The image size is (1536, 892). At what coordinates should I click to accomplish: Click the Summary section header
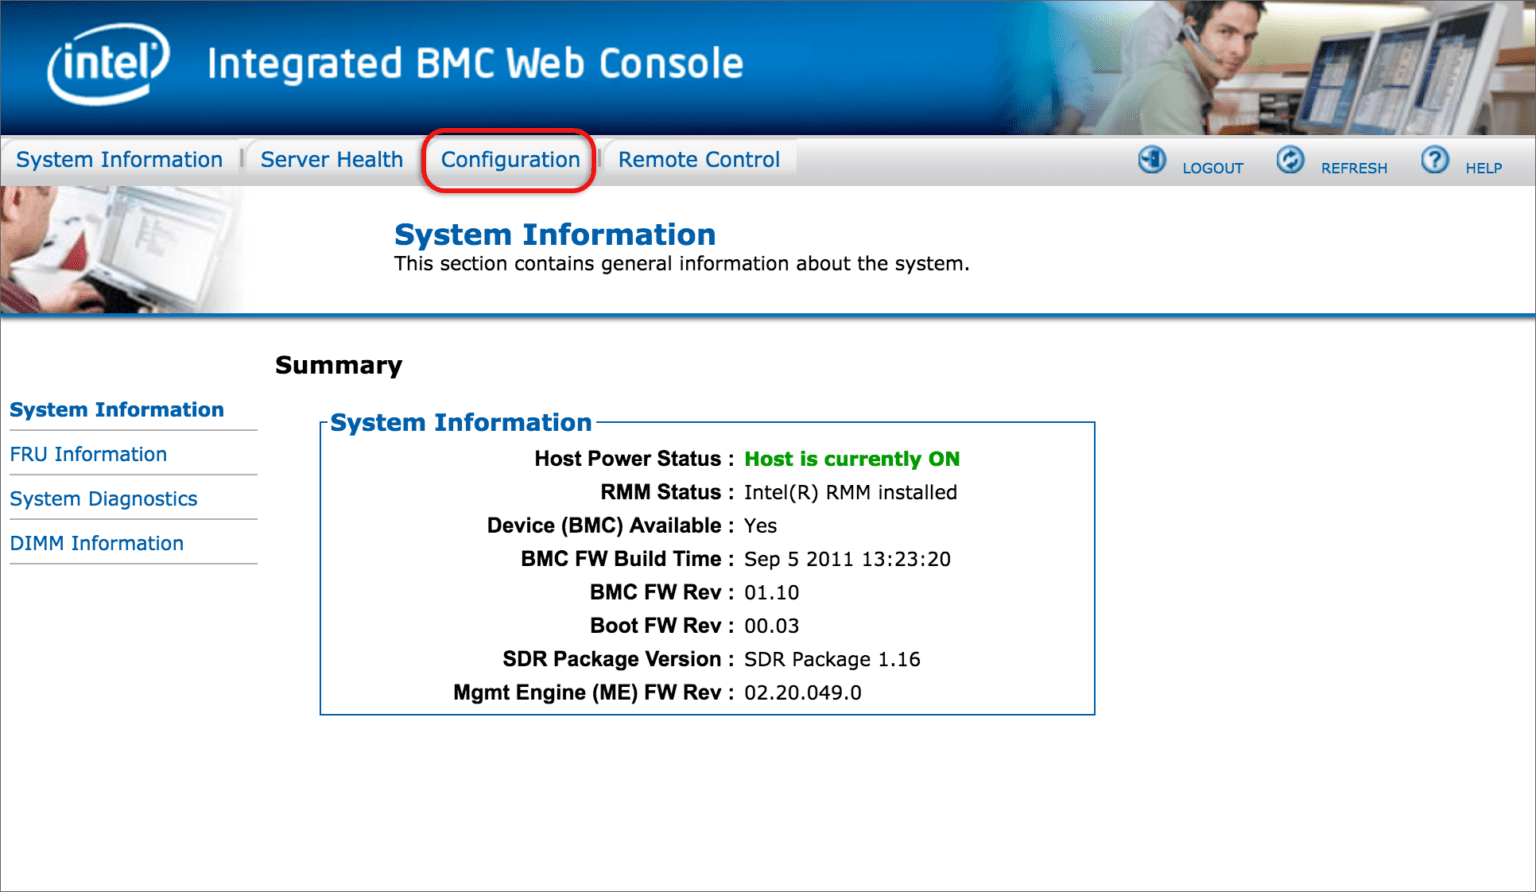[338, 365]
